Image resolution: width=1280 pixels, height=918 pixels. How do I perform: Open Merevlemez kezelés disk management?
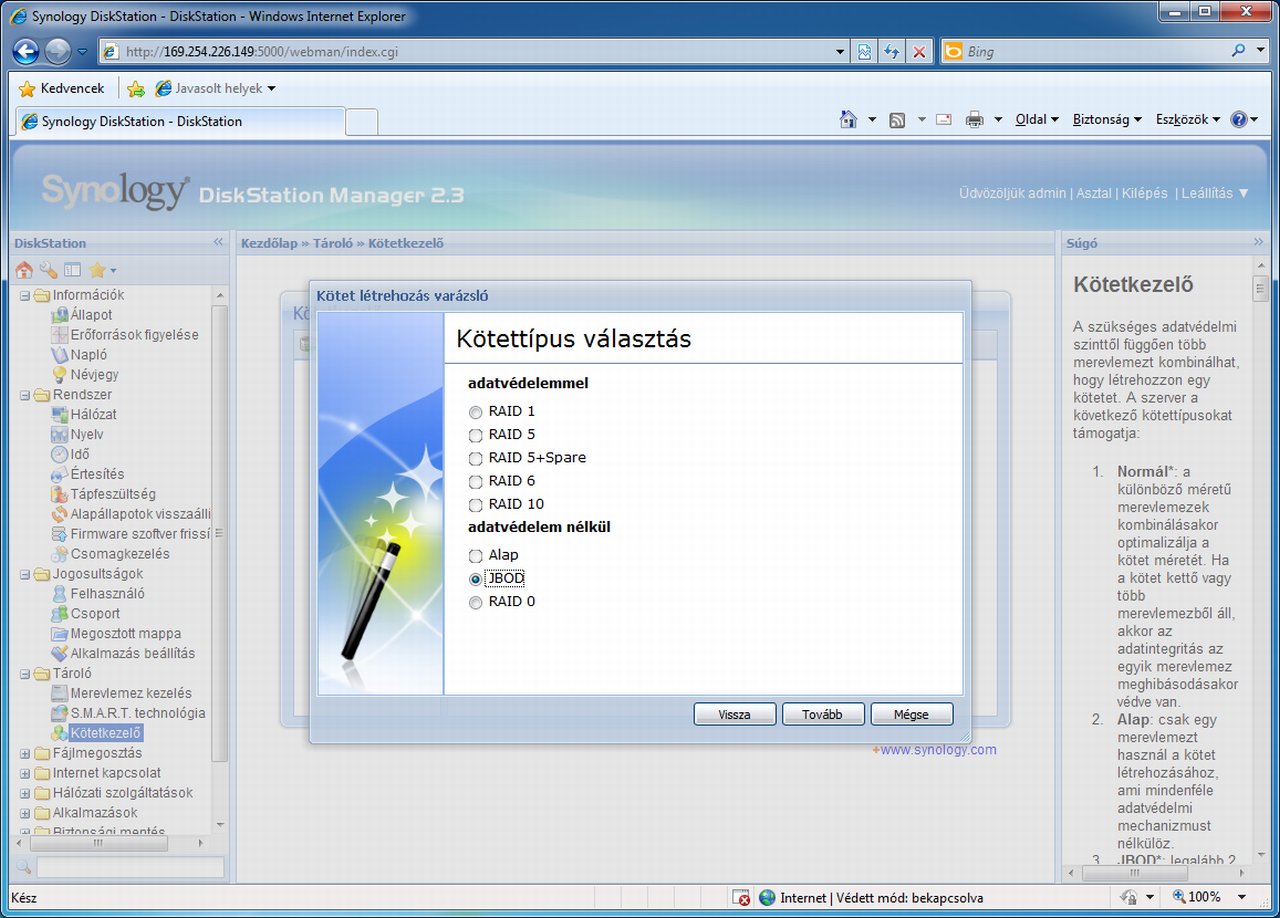(x=130, y=693)
